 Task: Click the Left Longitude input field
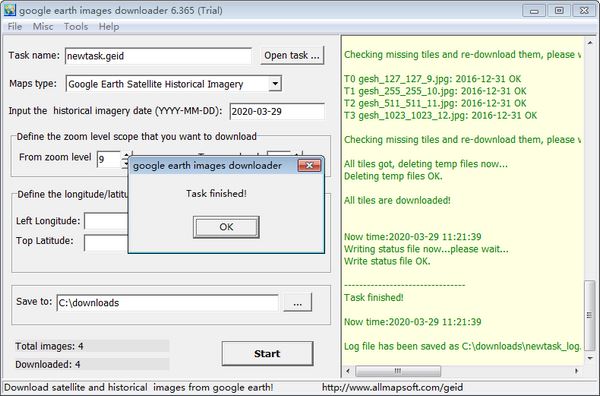[106, 221]
